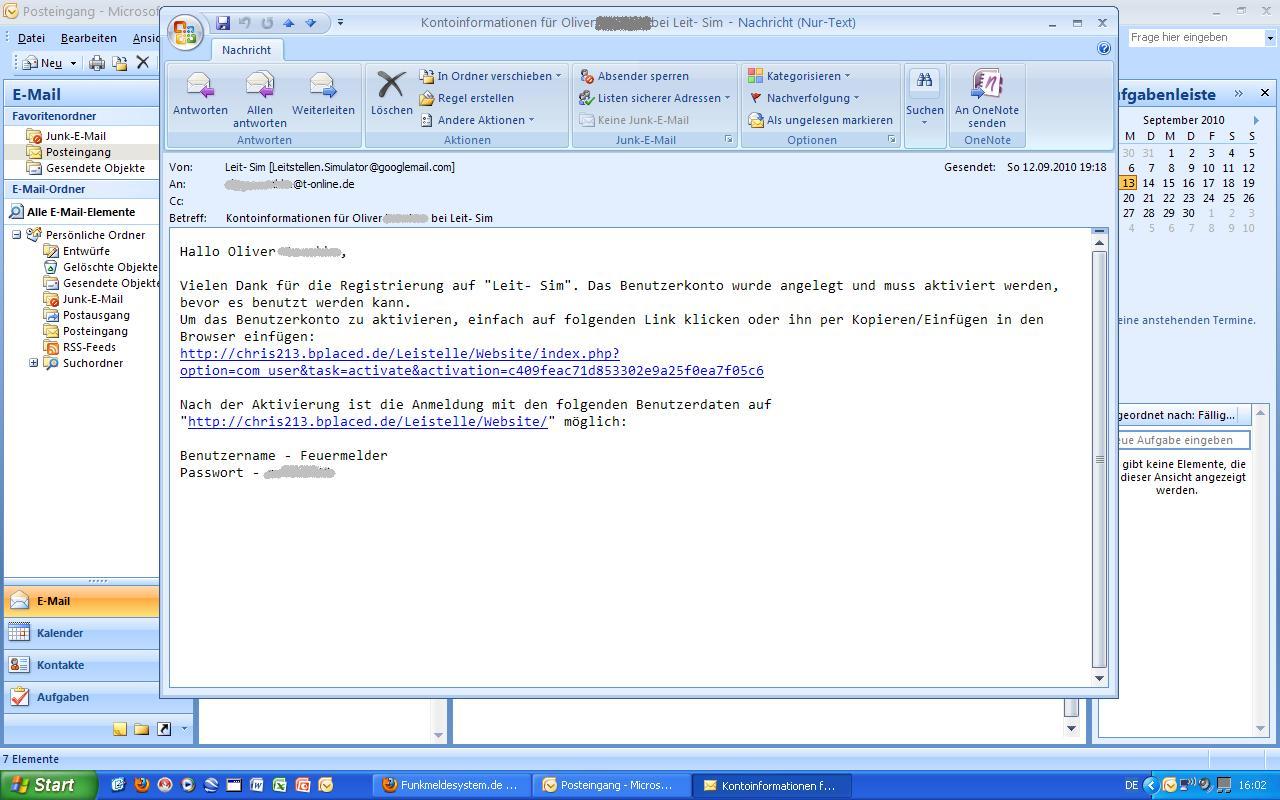Image resolution: width=1280 pixels, height=800 pixels.
Task: Launch Word from the quick launch bar
Action: [256, 785]
